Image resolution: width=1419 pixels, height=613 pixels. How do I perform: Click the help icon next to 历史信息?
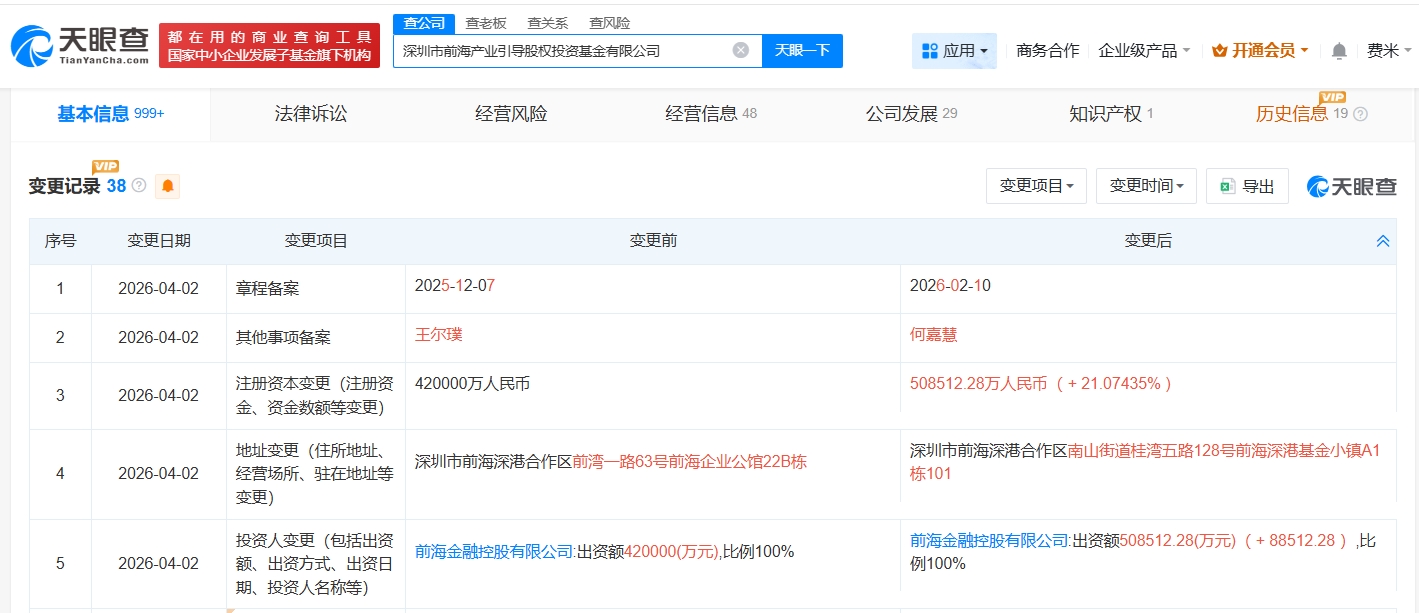[x=1360, y=114]
